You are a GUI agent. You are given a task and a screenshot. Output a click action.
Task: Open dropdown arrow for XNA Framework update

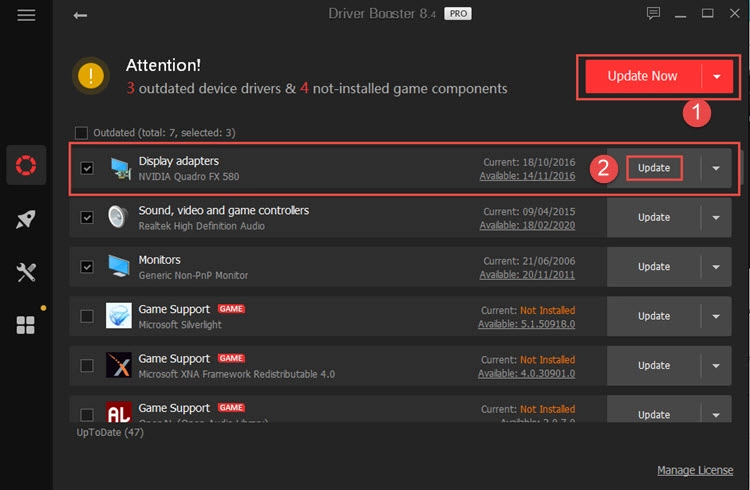coord(716,366)
